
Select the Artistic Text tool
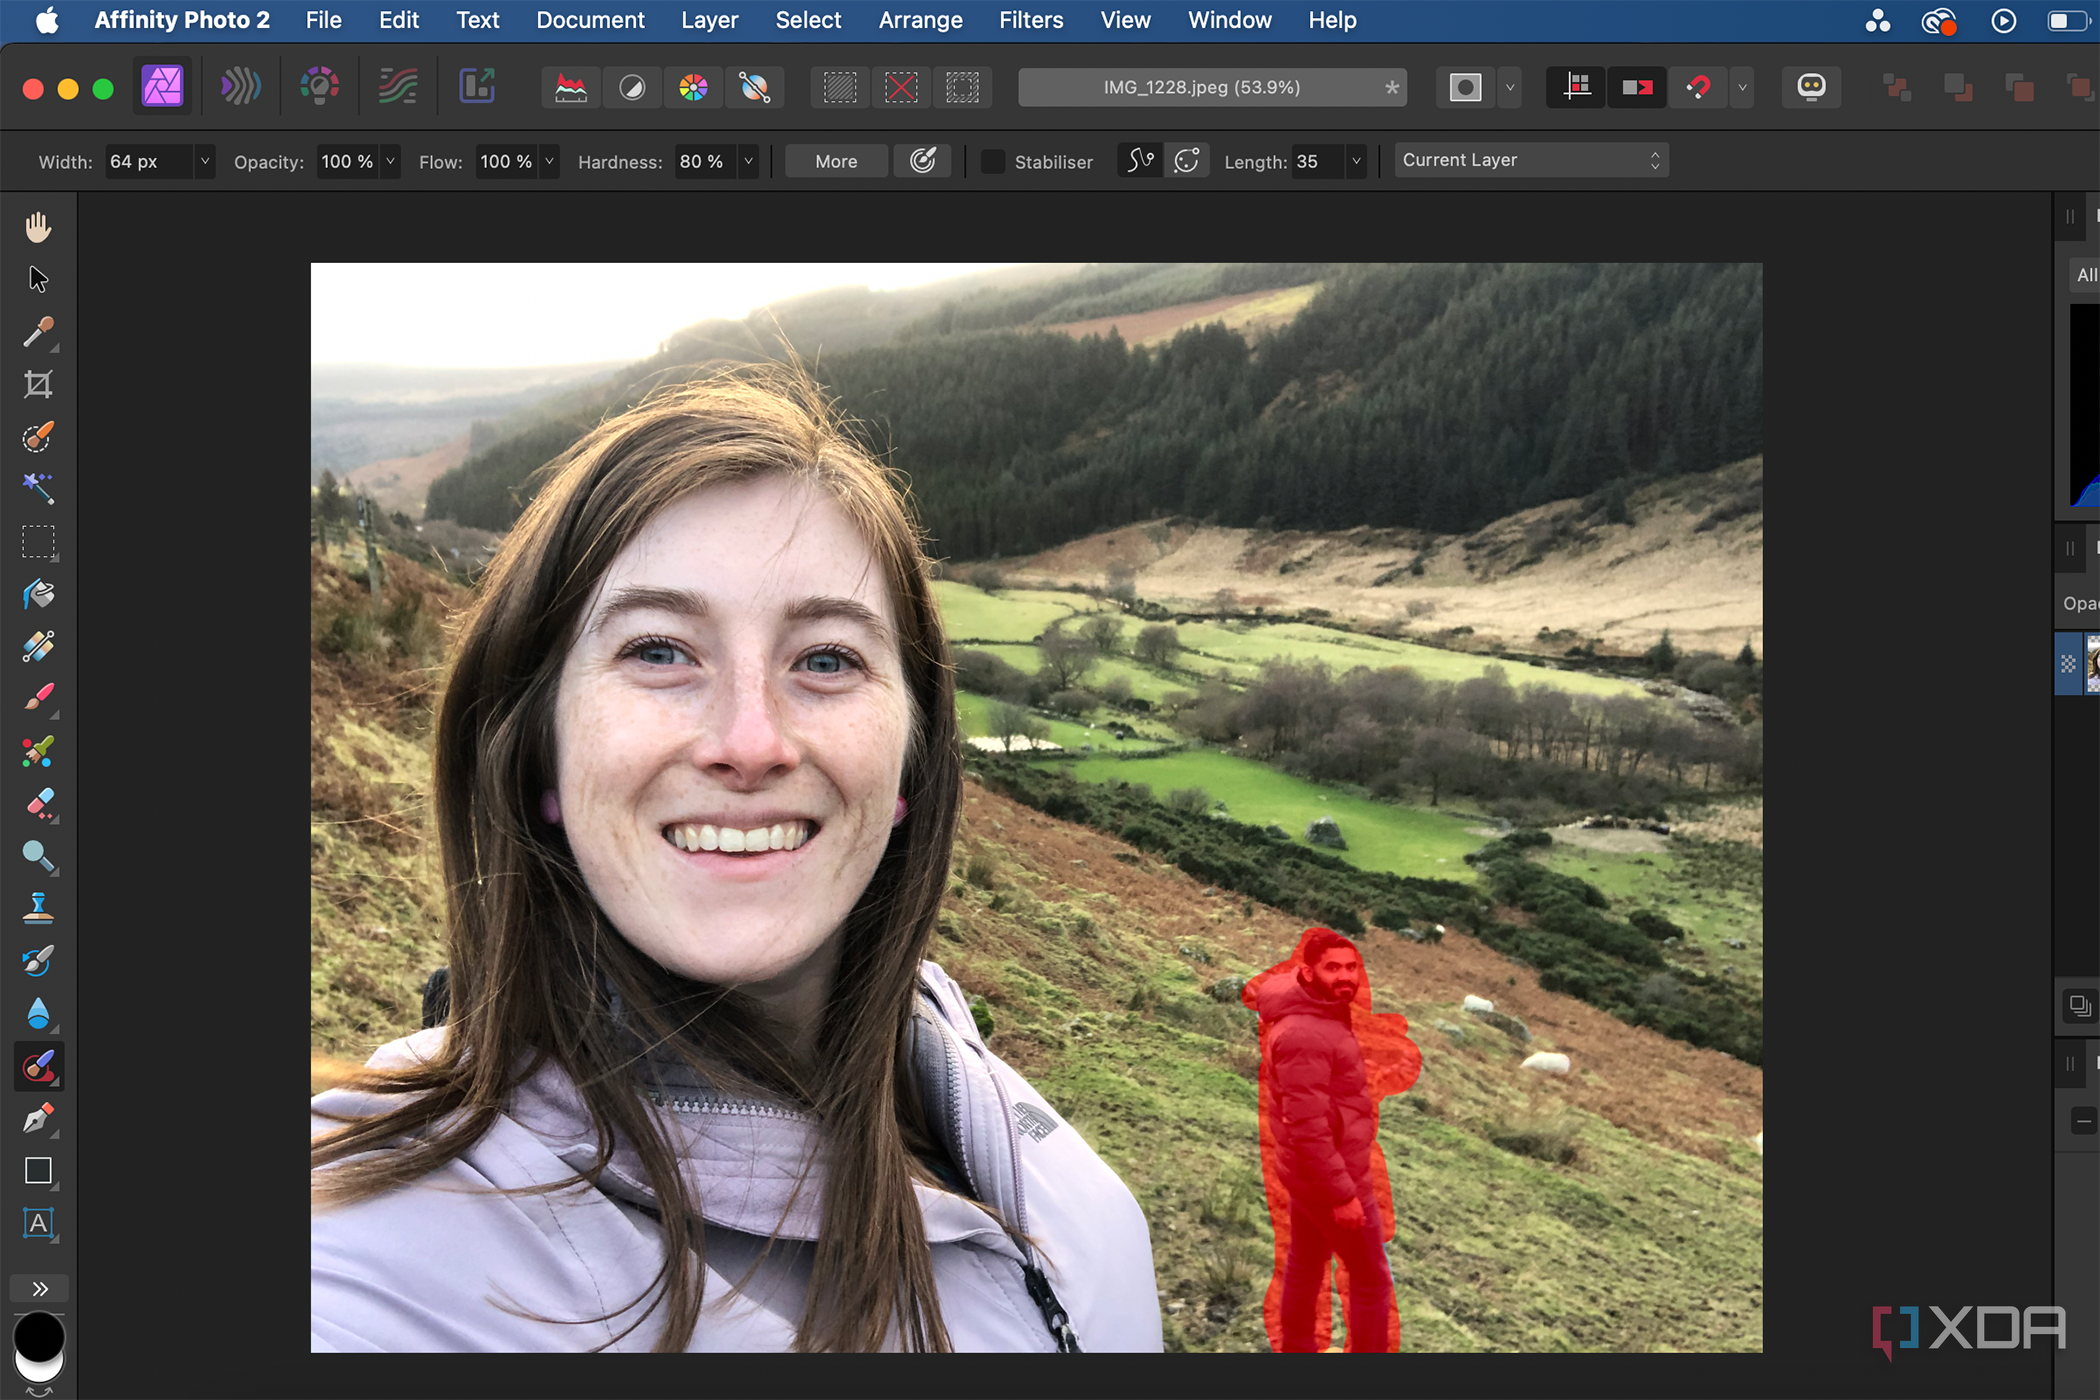pyautogui.click(x=38, y=1223)
